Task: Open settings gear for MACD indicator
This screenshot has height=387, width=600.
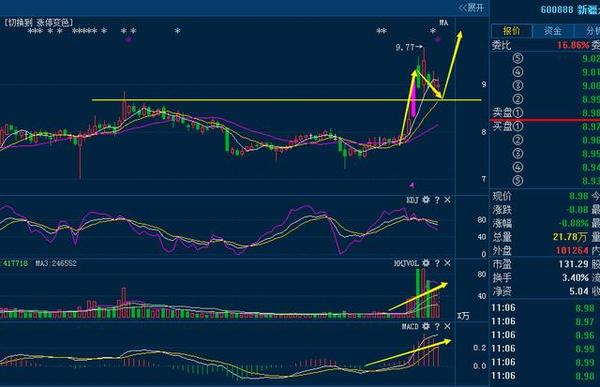Action: tap(426, 326)
